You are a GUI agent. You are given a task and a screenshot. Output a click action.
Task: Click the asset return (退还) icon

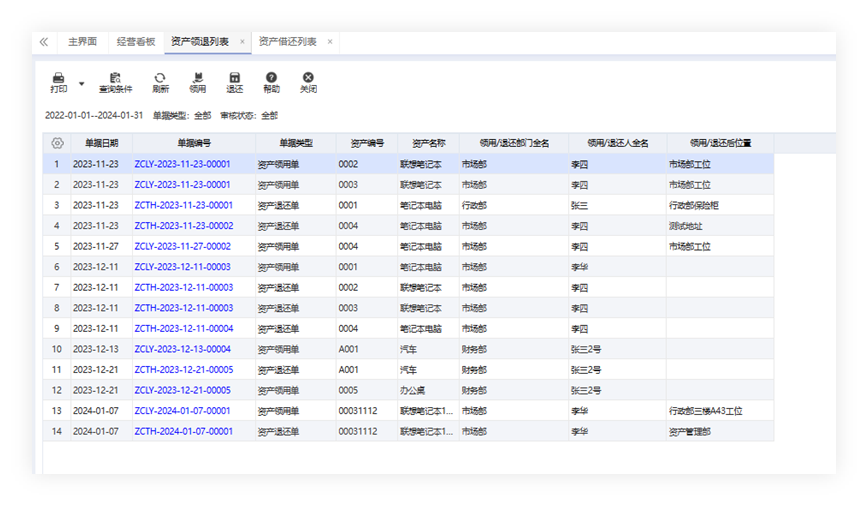[234, 78]
